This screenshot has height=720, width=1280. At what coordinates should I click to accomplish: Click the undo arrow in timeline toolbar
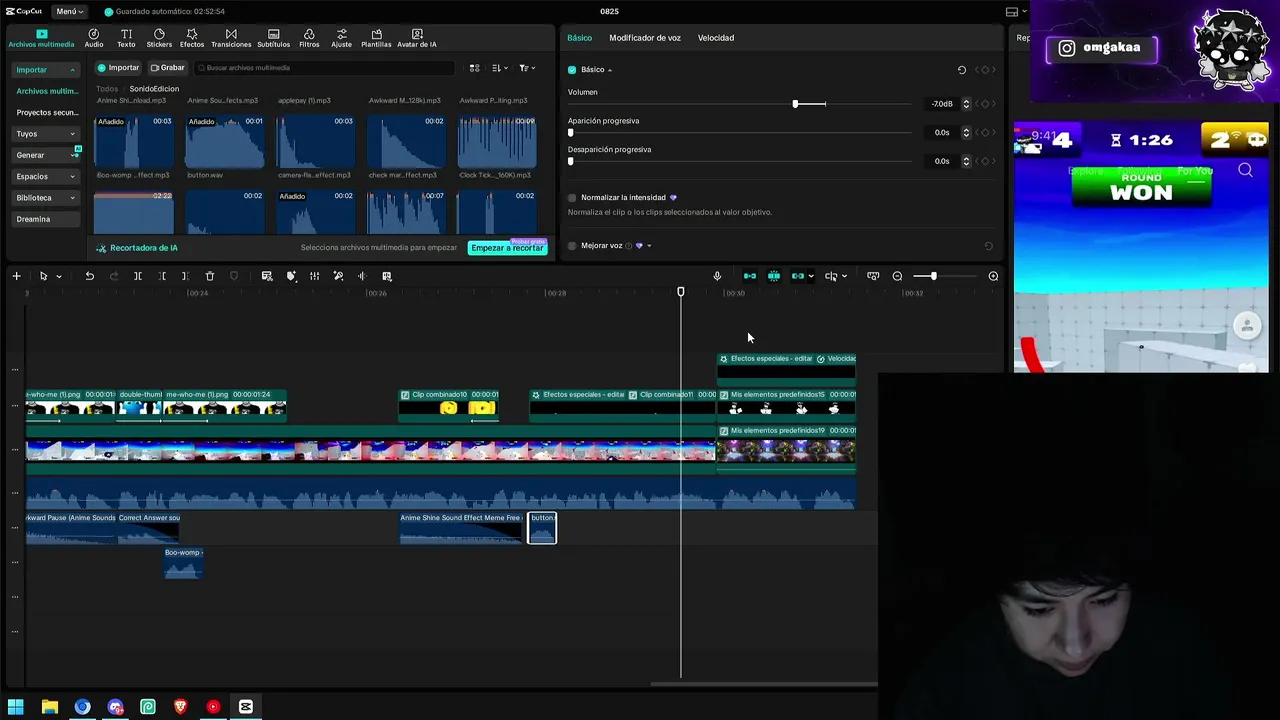click(89, 276)
